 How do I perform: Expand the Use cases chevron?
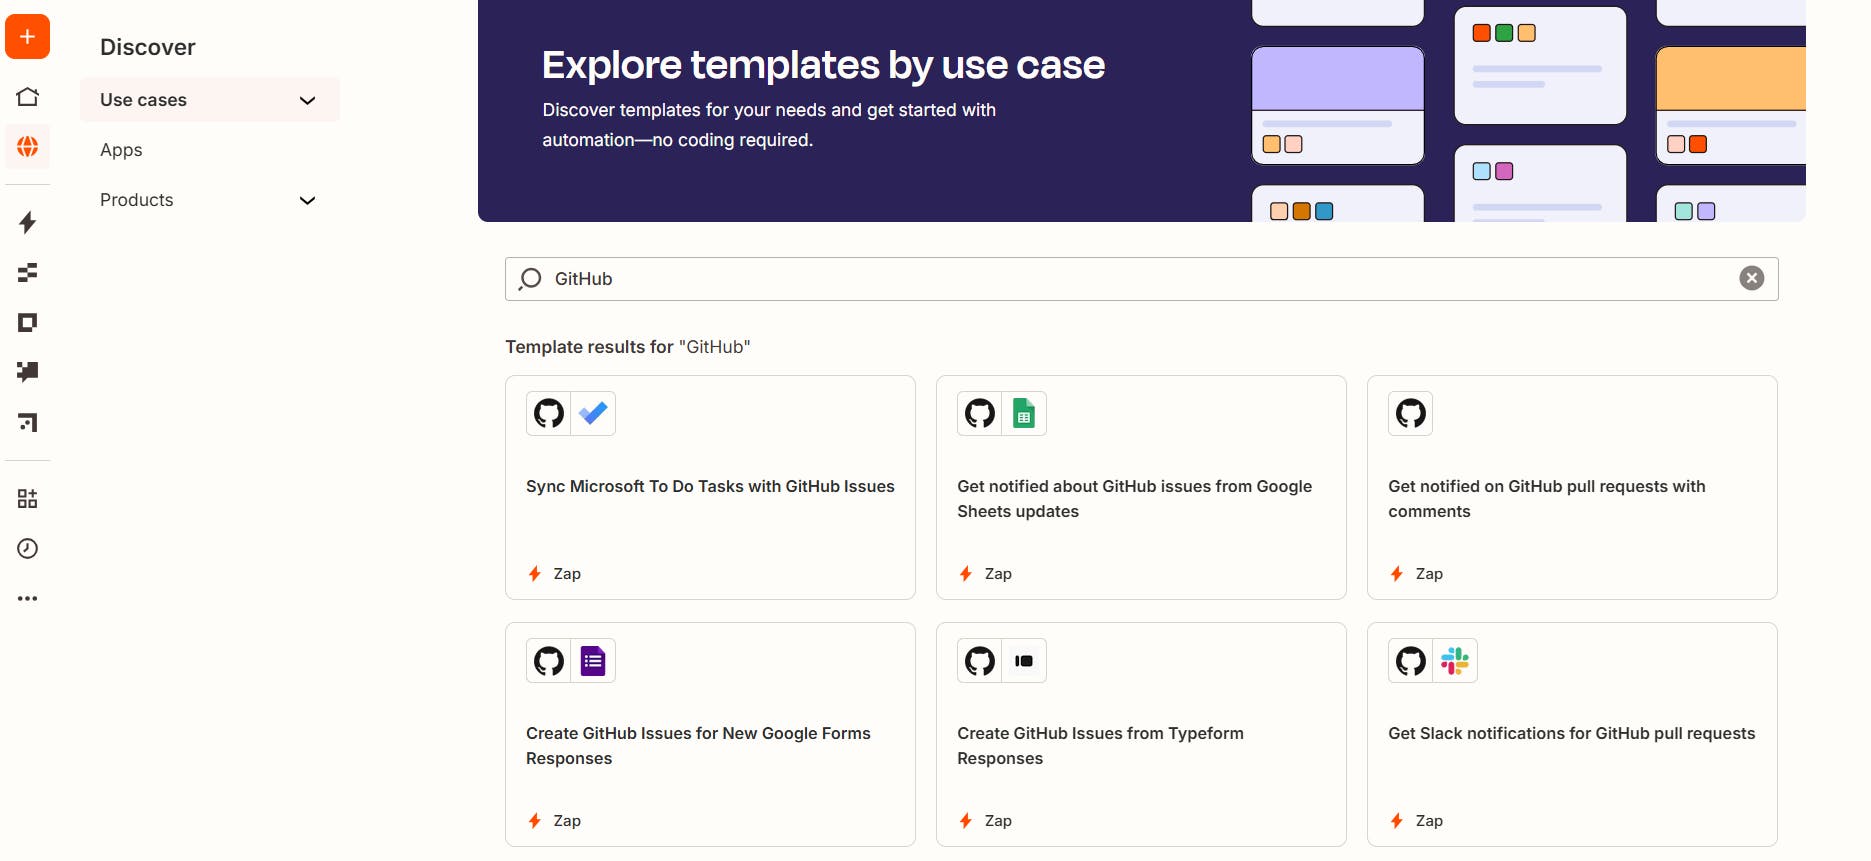click(x=308, y=100)
